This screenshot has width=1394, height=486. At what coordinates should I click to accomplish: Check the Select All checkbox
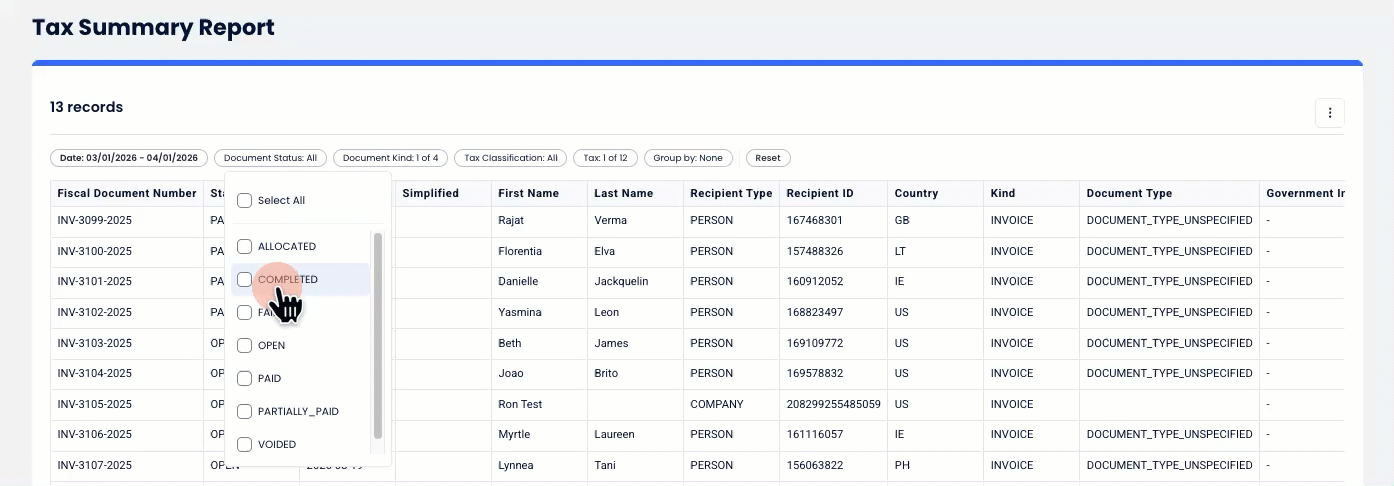click(244, 200)
